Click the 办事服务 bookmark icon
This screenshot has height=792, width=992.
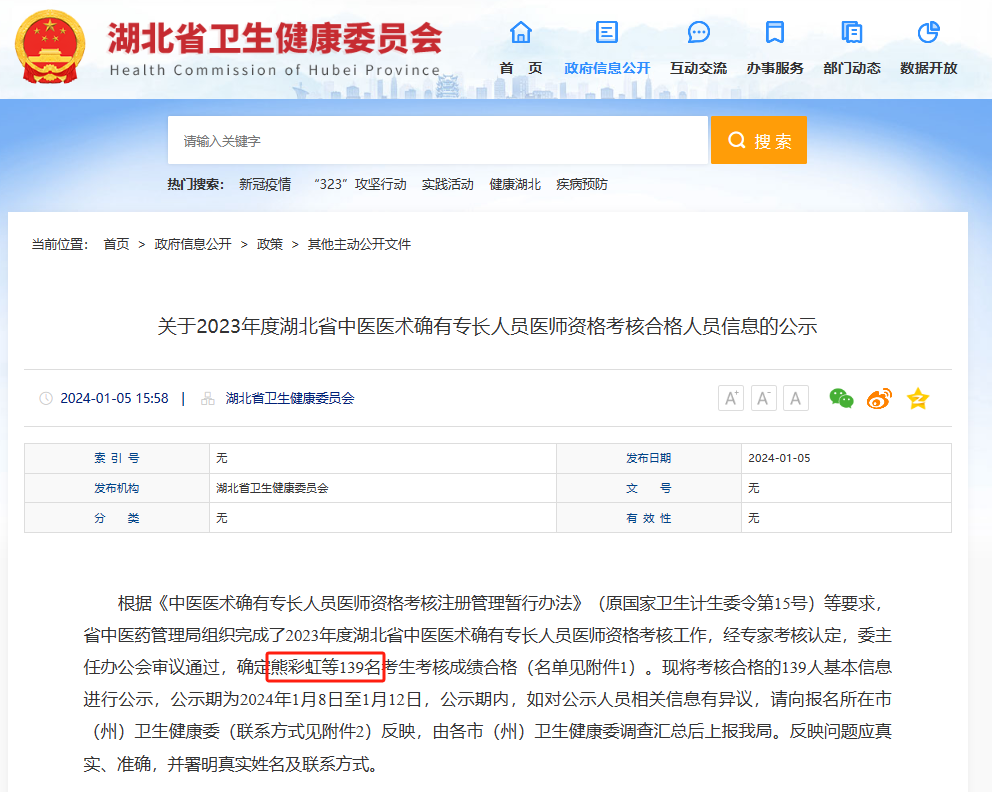pyautogui.click(x=775, y=32)
